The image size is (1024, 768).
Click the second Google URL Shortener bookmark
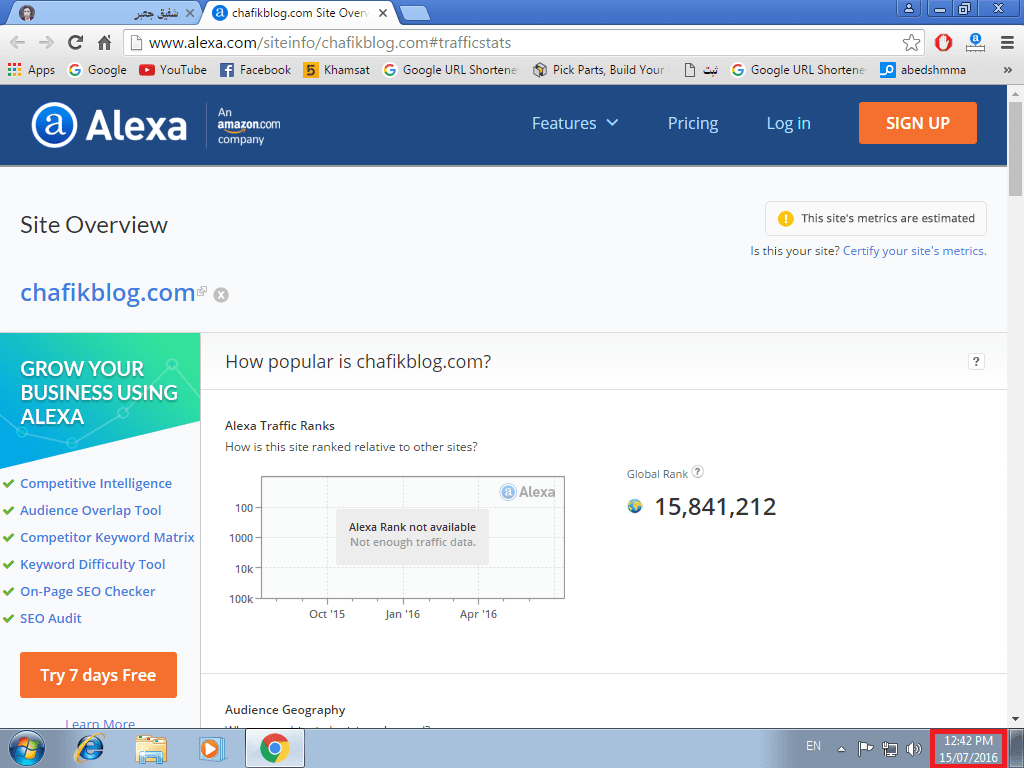(798, 70)
